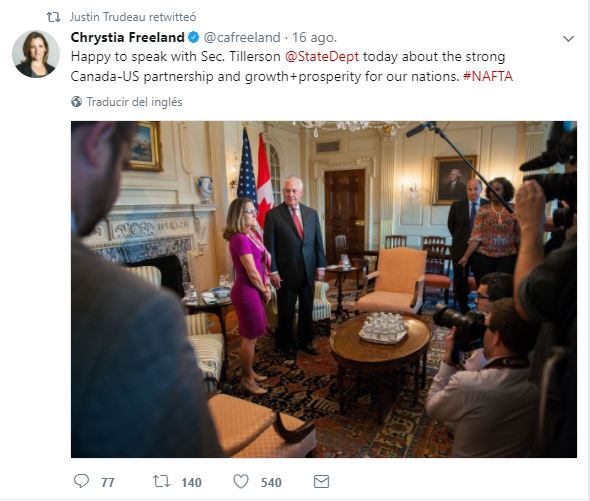This screenshot has height=501, width=590.
Task: Expand the tweet options chevron
Action: [x=568, y=38]
